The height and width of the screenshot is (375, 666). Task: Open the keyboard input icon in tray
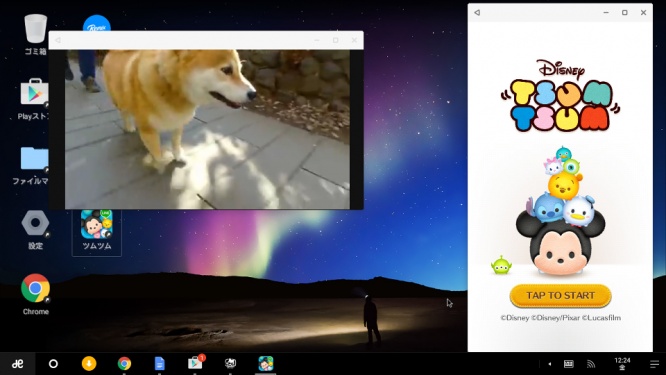[568, 364]
